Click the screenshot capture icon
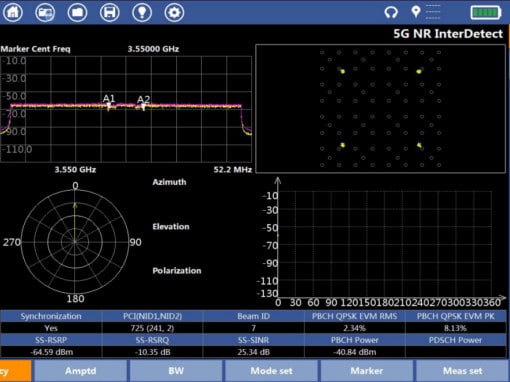 click(x=45, y=12)
